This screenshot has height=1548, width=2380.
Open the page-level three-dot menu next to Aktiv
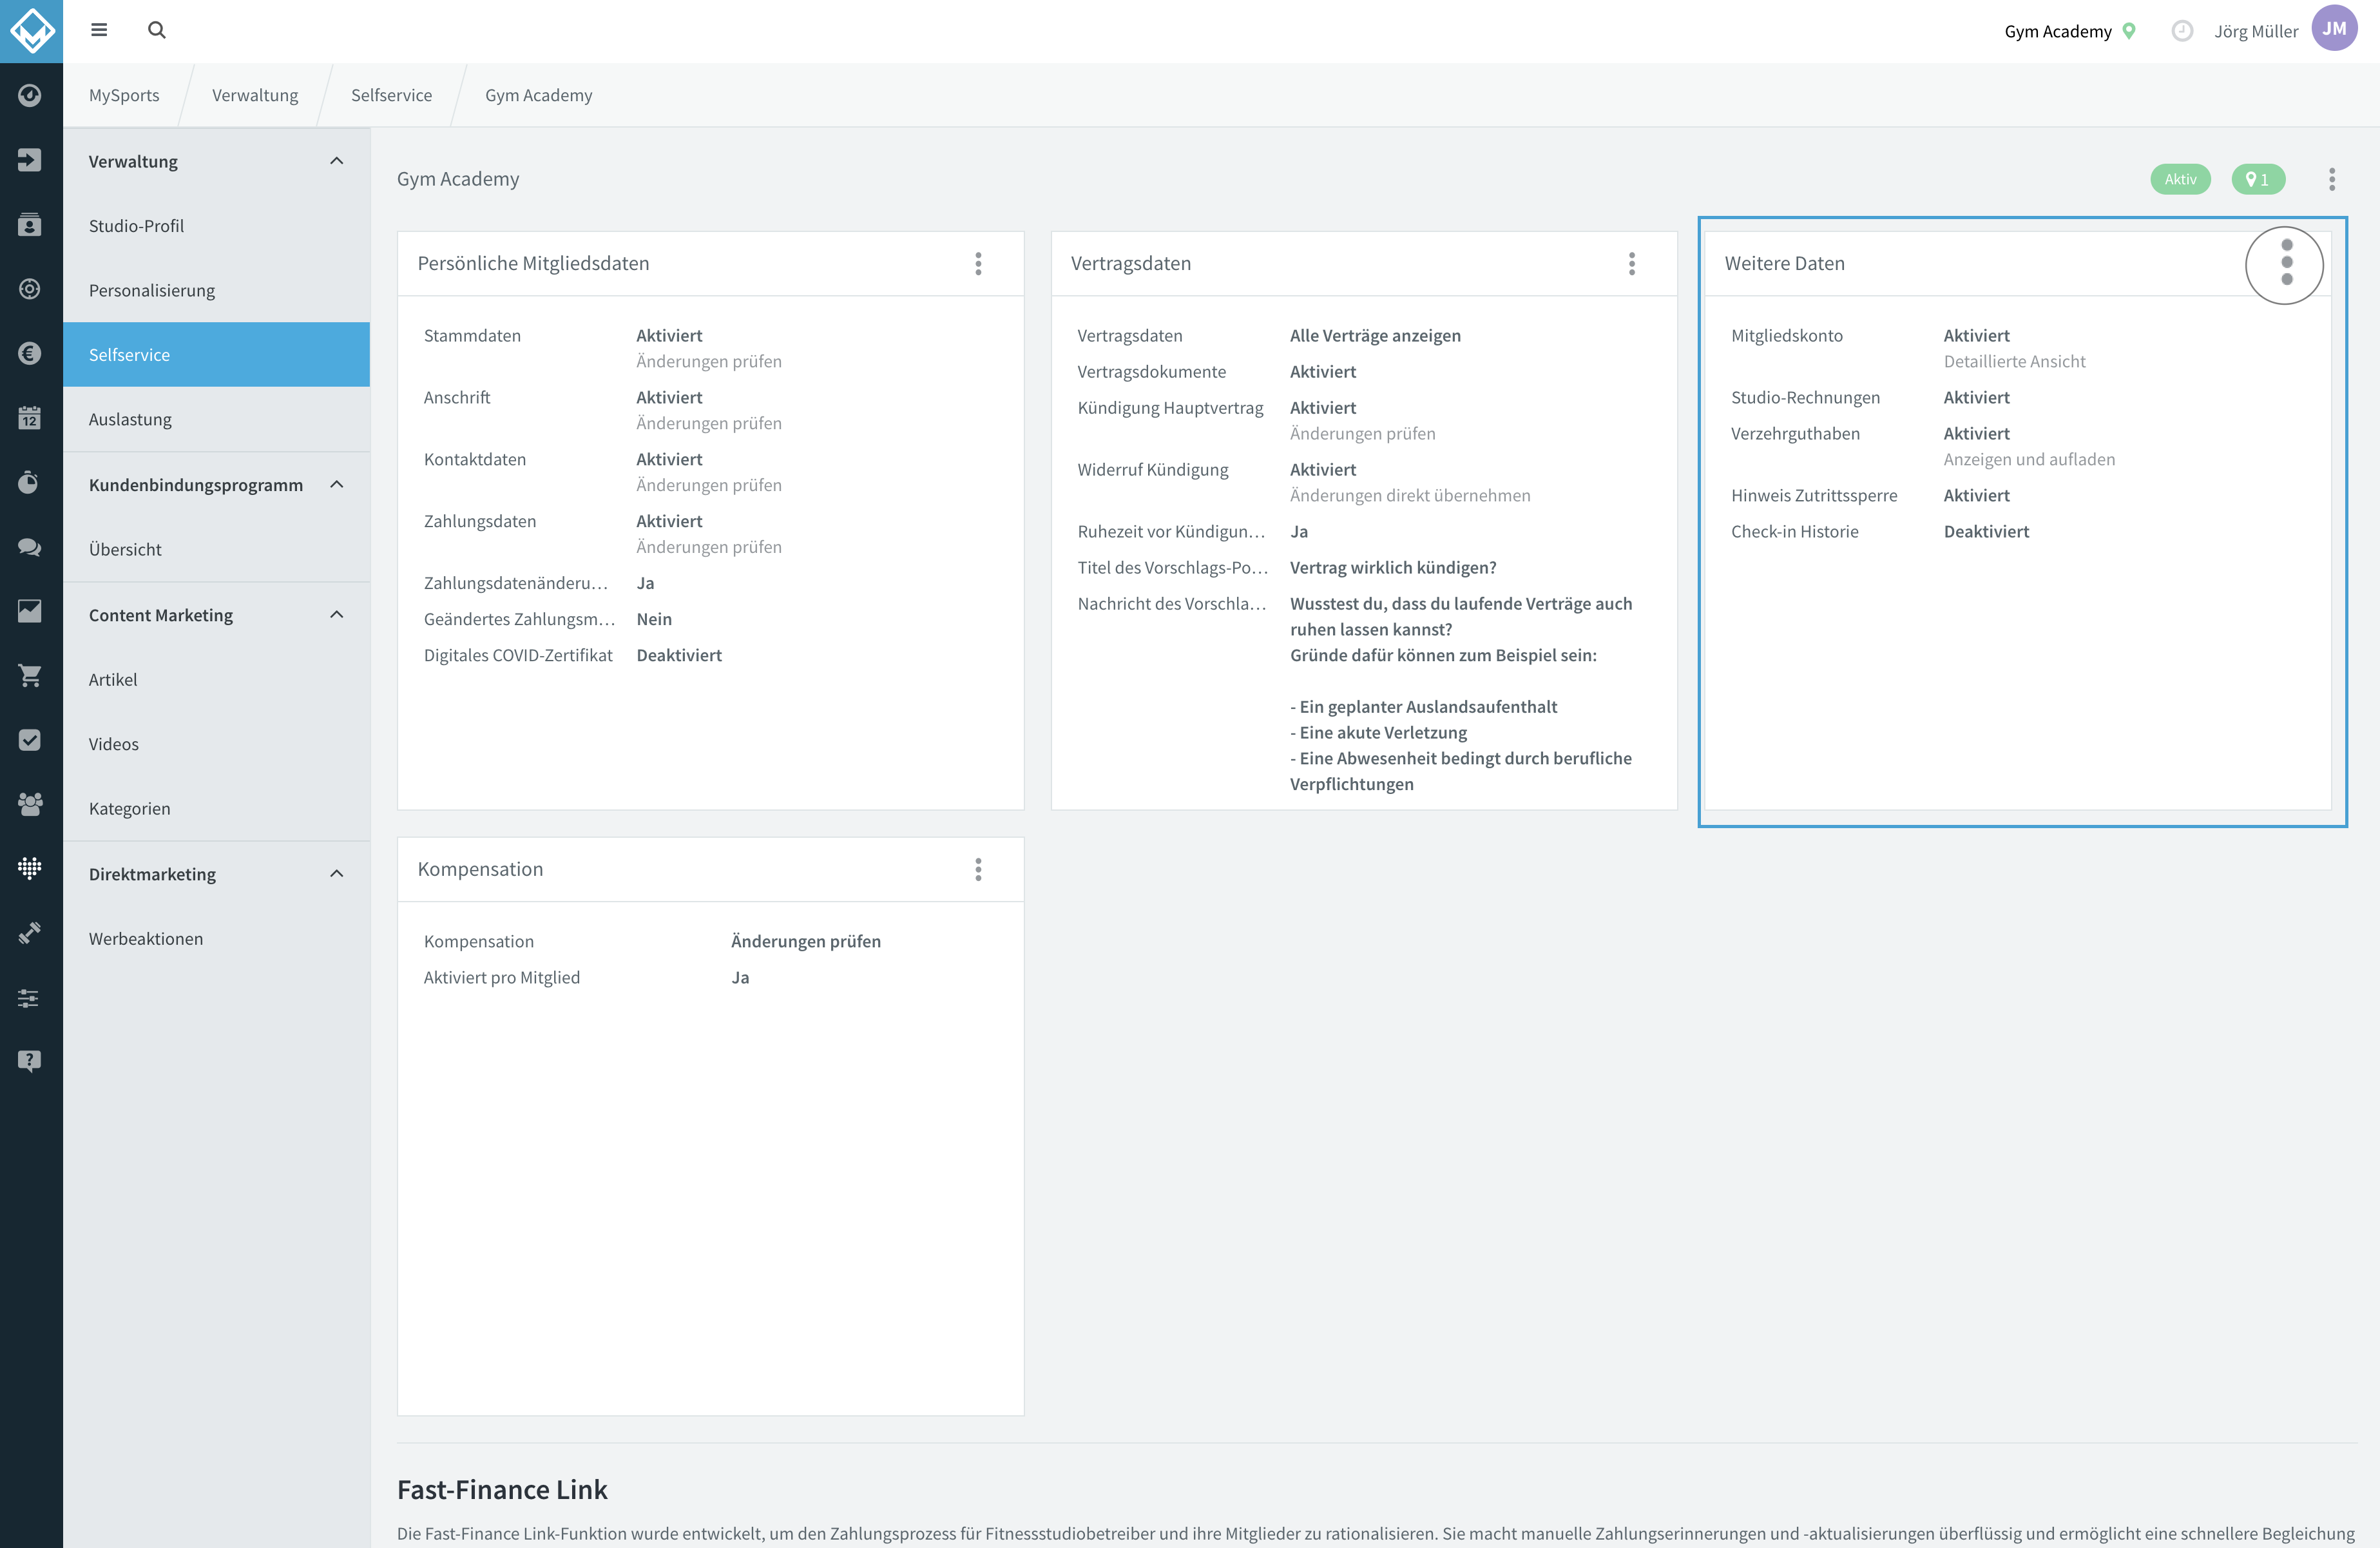(2332, 179)
